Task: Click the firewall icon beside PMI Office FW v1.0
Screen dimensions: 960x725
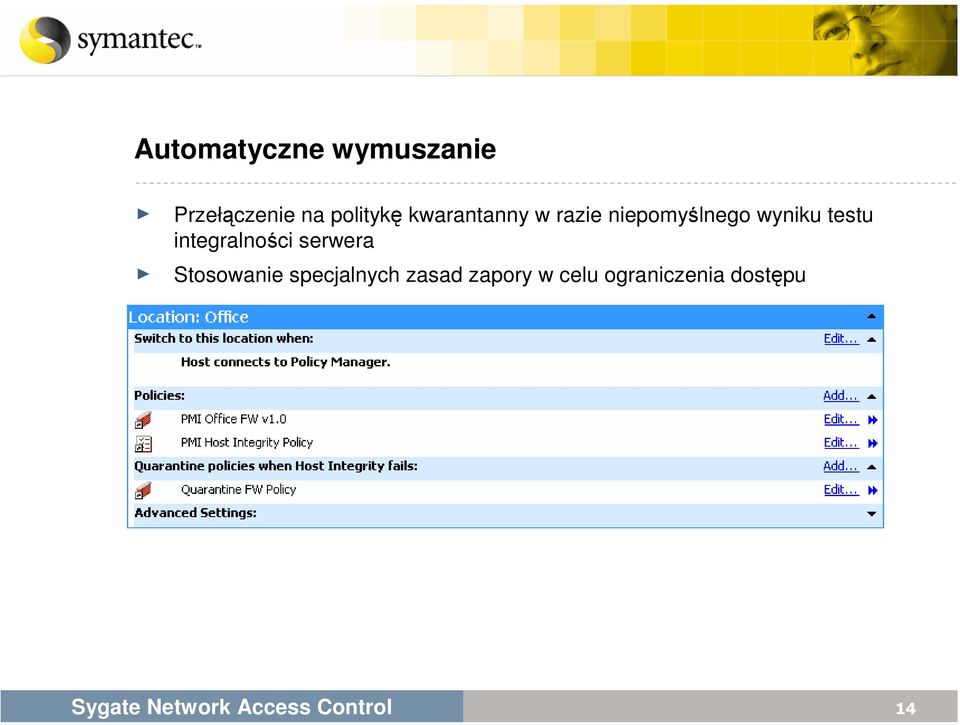Action: (x=143, y=420)
